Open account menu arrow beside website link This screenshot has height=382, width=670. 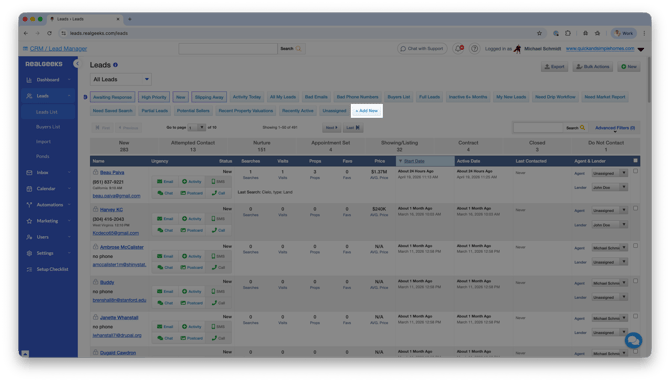641,50
